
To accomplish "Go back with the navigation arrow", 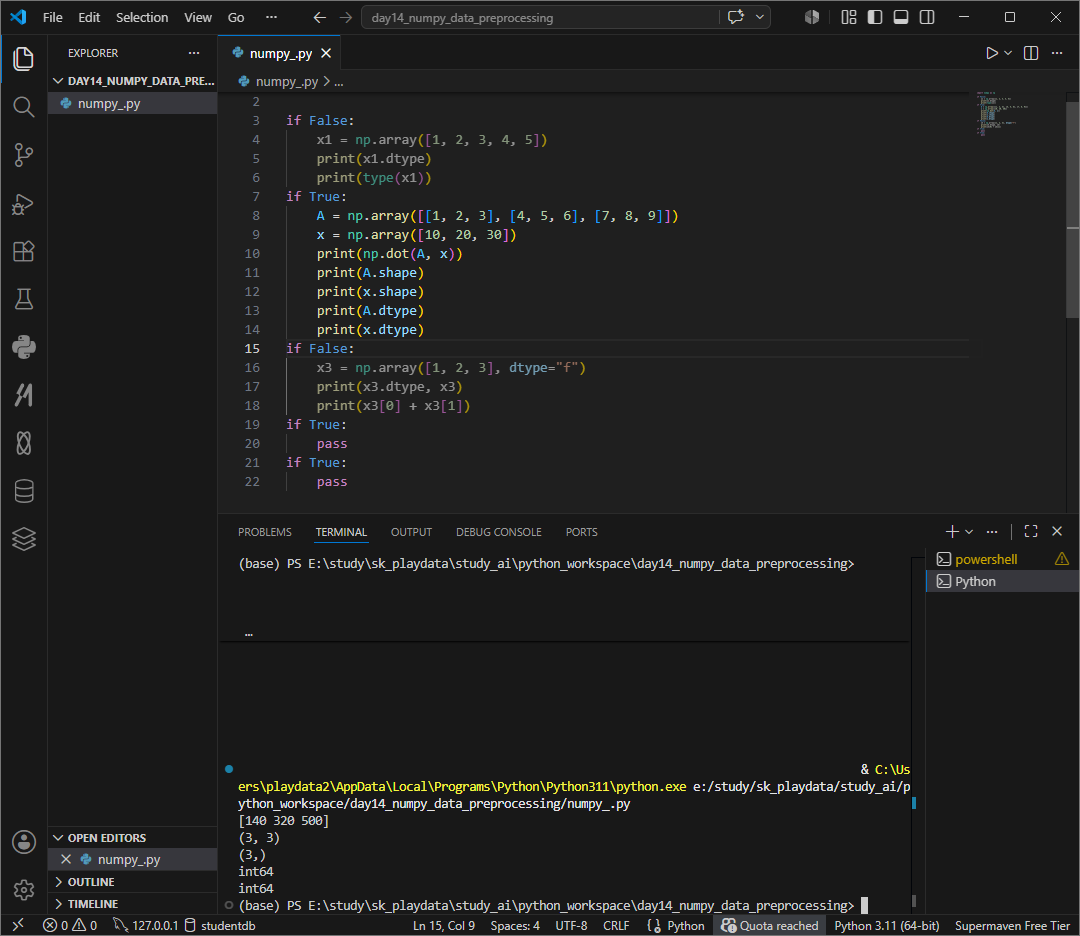I will click(x=320, y=17).
